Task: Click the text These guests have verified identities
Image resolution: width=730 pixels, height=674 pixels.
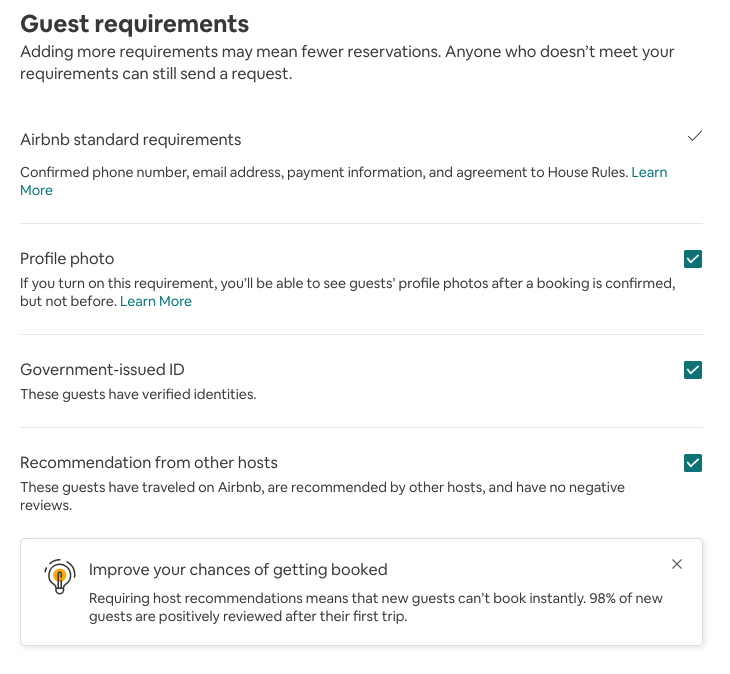Action: click(x=138, y=394)
